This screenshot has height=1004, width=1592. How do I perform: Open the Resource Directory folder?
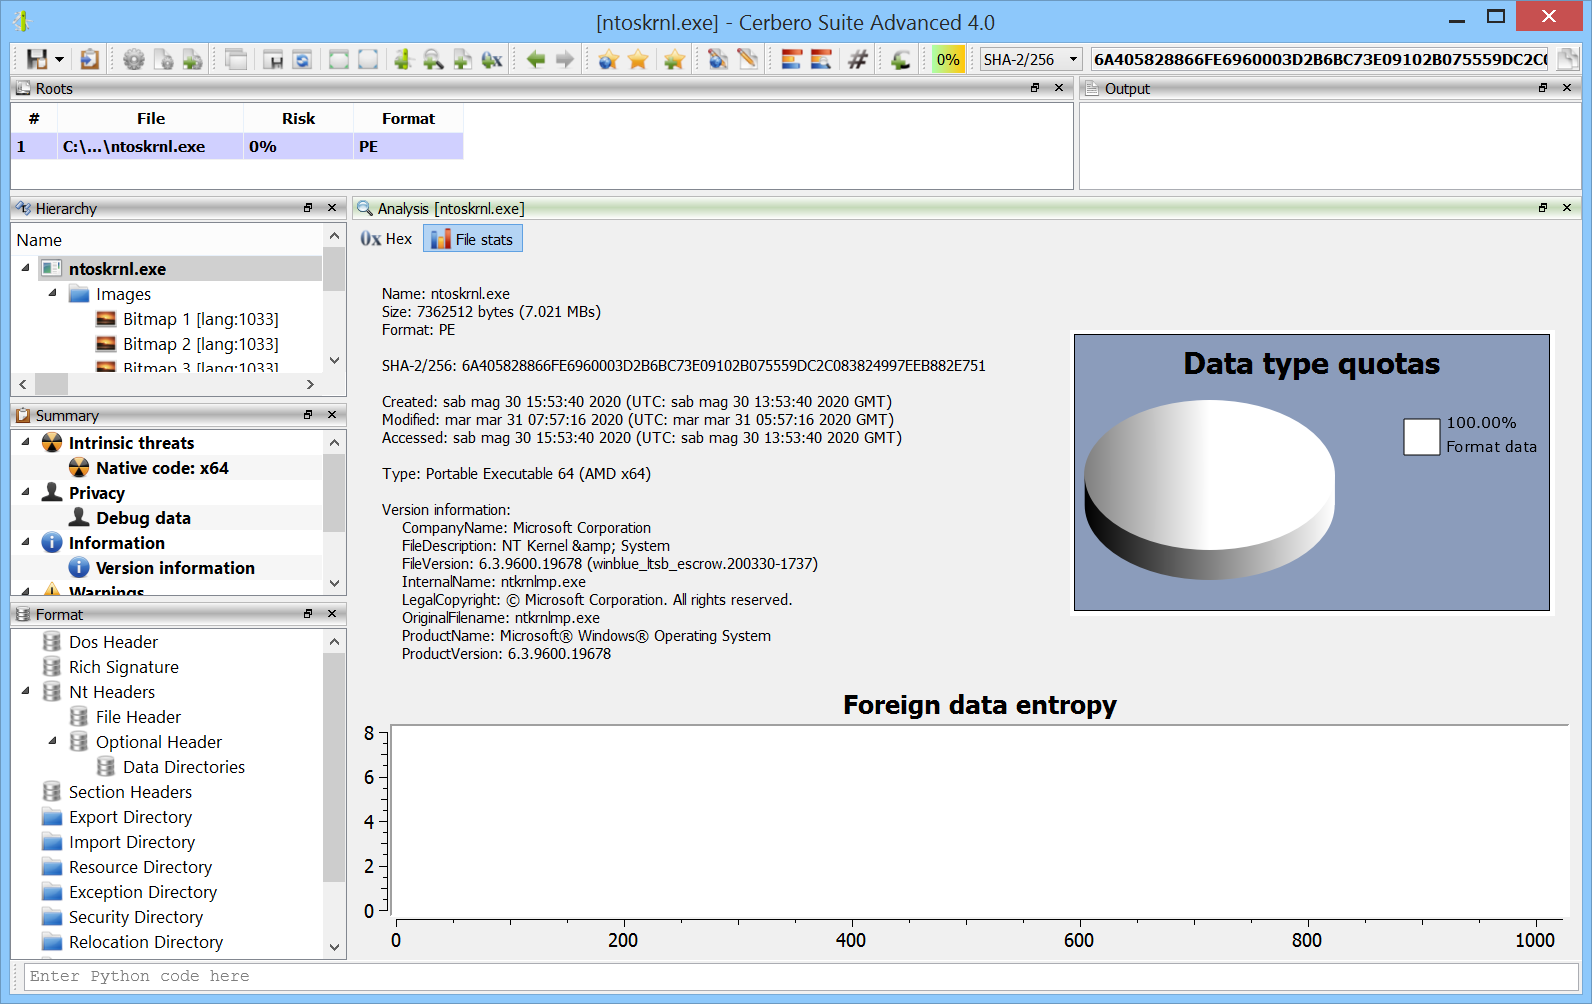click(x=140, y=867)
